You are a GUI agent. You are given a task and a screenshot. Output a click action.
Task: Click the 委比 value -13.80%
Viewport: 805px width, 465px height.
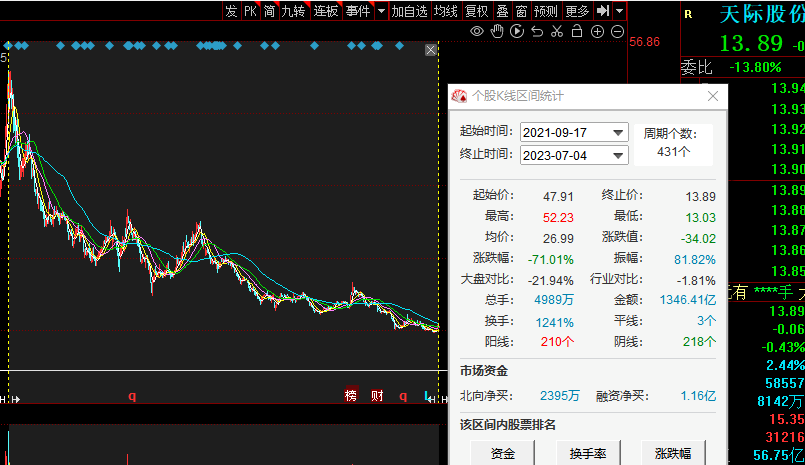pos(755,67)
